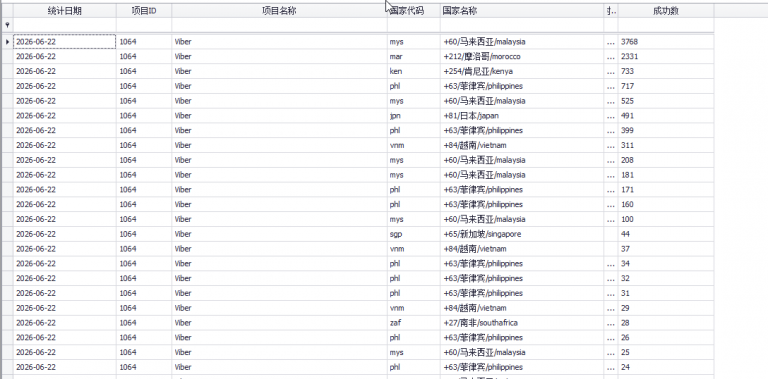Click the country code cell 'zaf'

pyautogui.click(x=413, y=323)
